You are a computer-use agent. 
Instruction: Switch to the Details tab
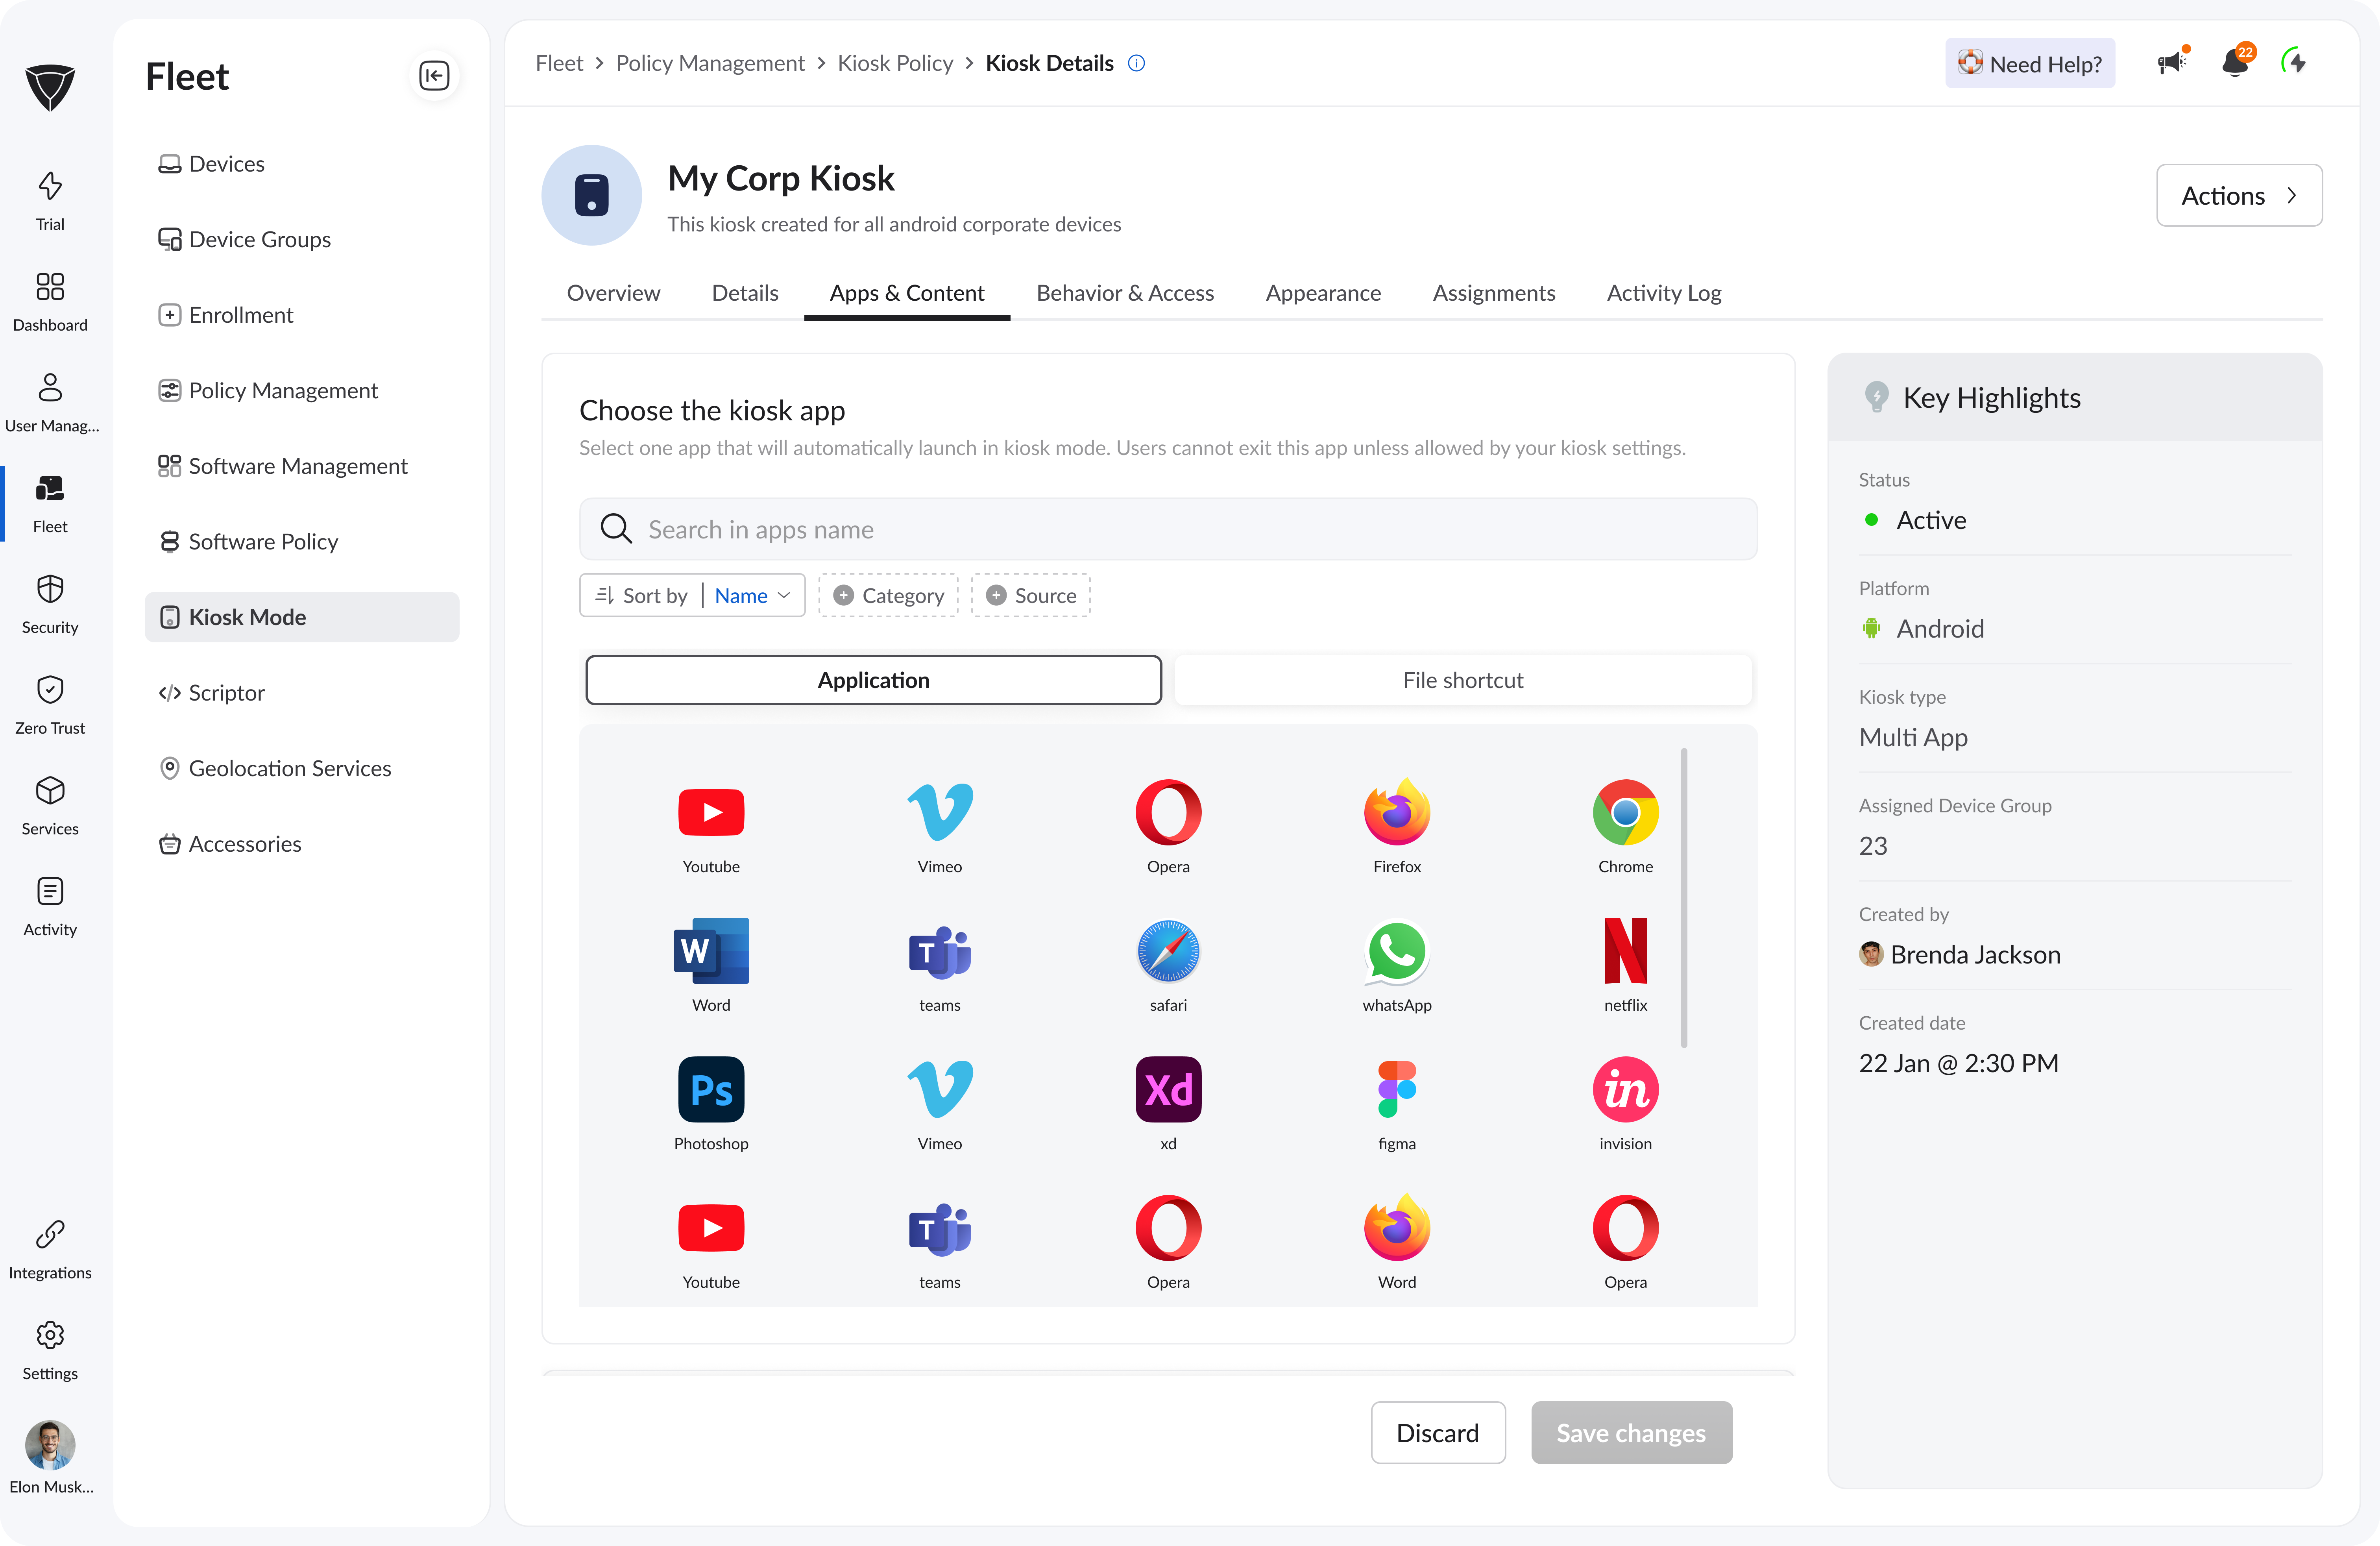pos(744,293)
